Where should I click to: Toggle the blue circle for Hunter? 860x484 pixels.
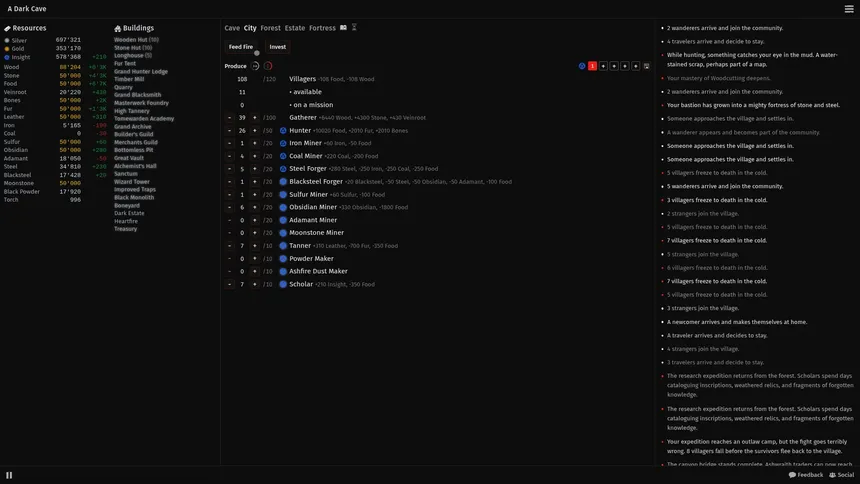[x=283, y=131]
